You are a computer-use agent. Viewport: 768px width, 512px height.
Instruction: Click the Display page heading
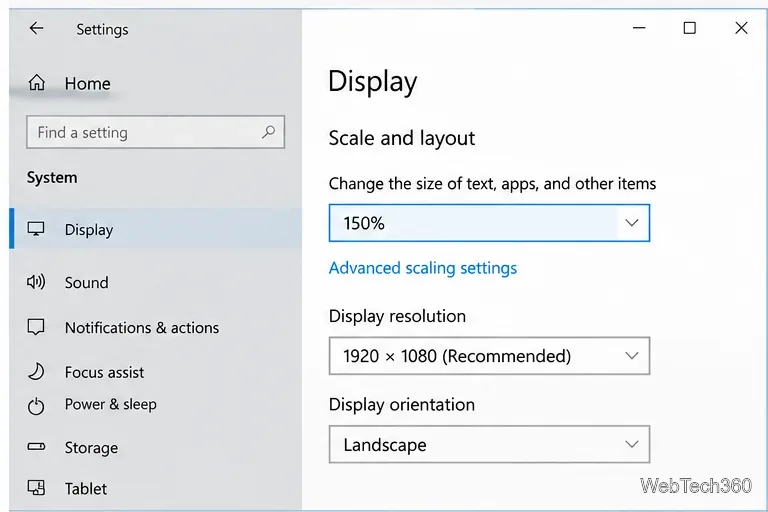click(373, 82)
